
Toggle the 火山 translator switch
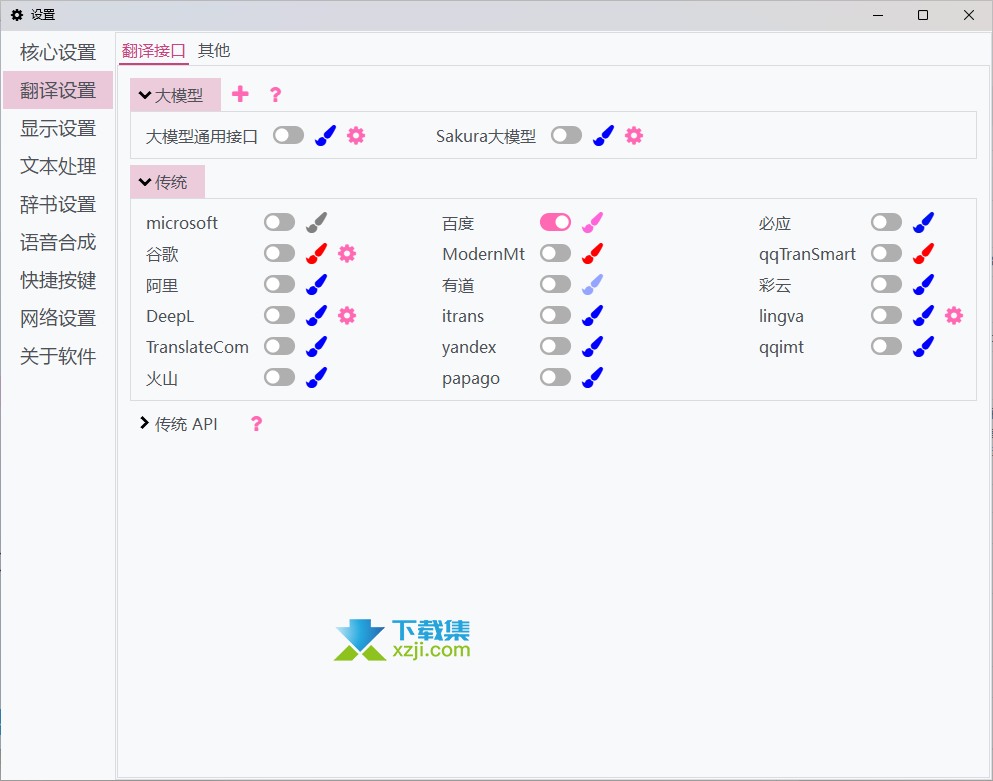[280, 377]
